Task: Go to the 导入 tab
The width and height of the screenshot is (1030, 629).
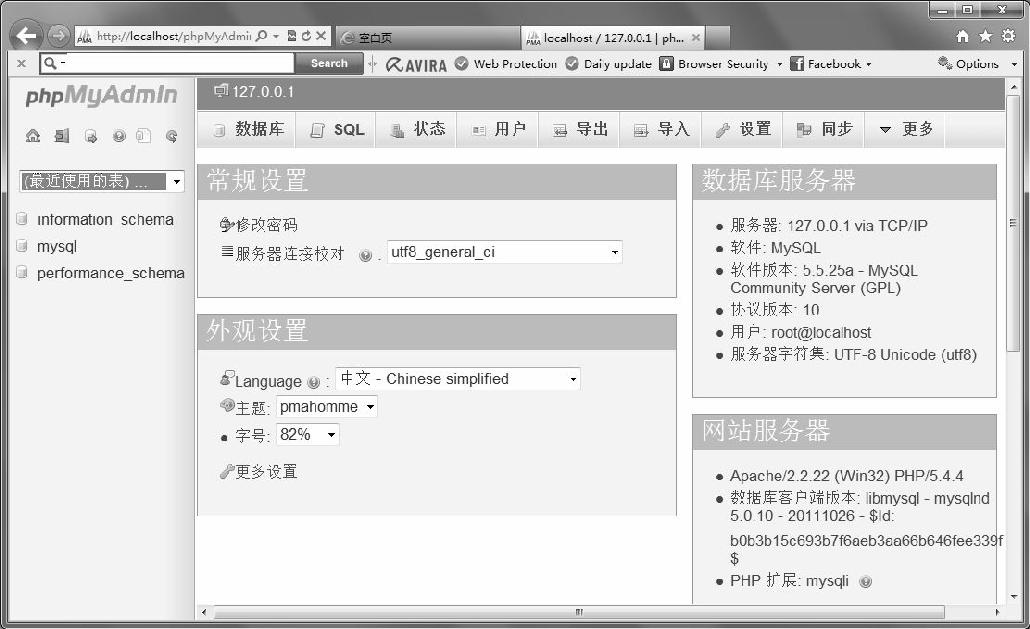Action: pos(661,129)
